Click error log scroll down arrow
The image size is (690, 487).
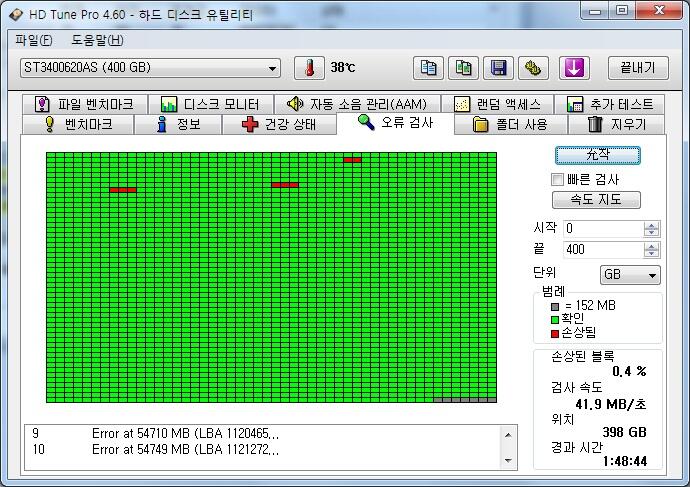(508, 461)
